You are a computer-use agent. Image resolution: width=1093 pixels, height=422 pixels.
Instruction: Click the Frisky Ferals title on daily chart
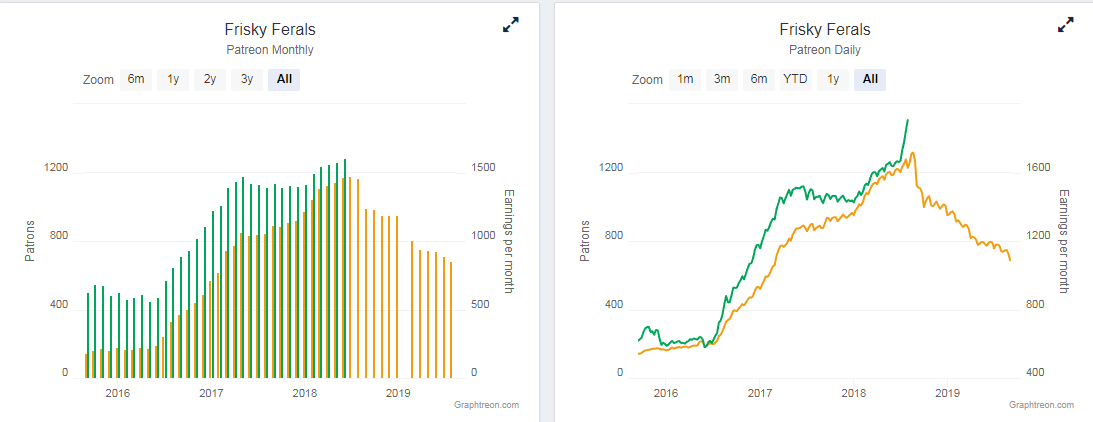[825, 30]
